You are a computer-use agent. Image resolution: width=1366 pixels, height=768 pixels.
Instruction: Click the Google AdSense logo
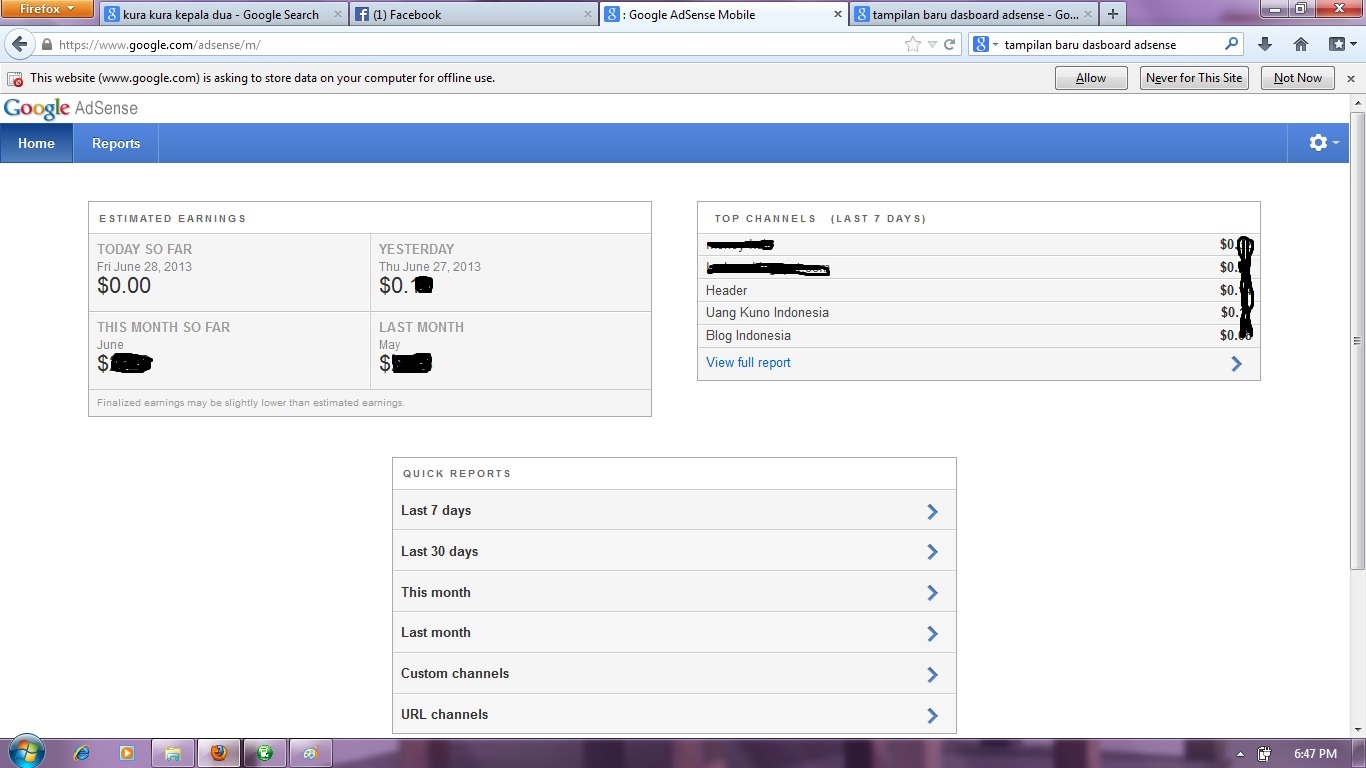(x=70, y=108)
